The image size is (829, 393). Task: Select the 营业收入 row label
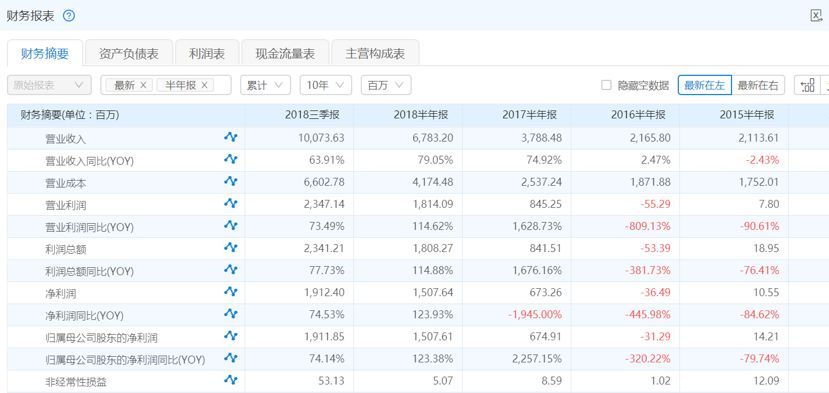point(66,139)
